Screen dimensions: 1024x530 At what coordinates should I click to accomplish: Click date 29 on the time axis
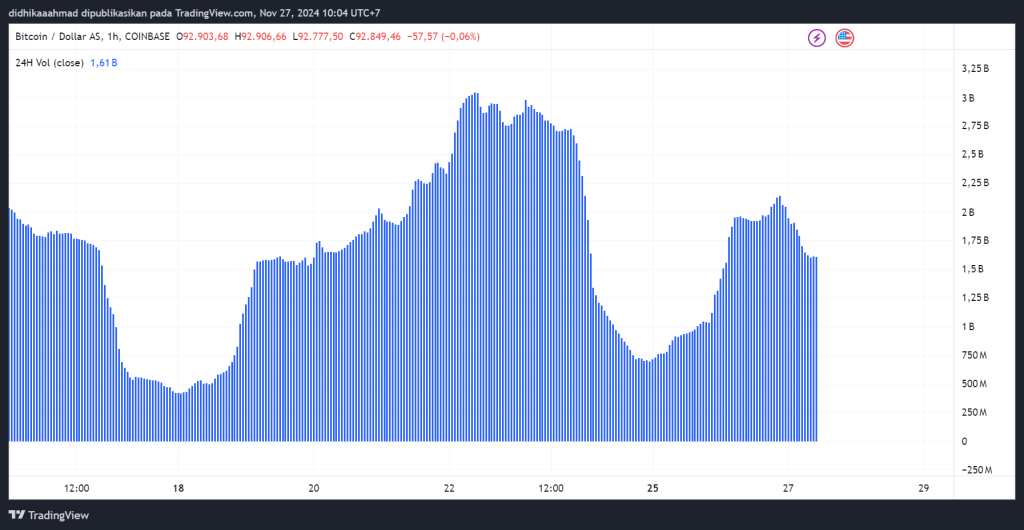pos(923,489)
